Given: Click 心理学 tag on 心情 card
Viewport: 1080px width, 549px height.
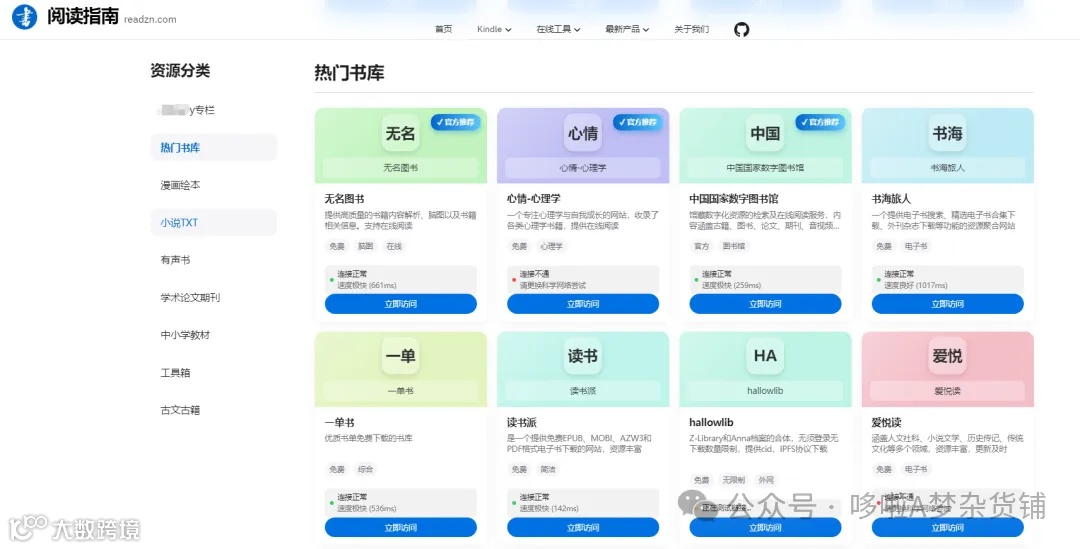Looking at the screenshot, I should (x=551, y=246).
